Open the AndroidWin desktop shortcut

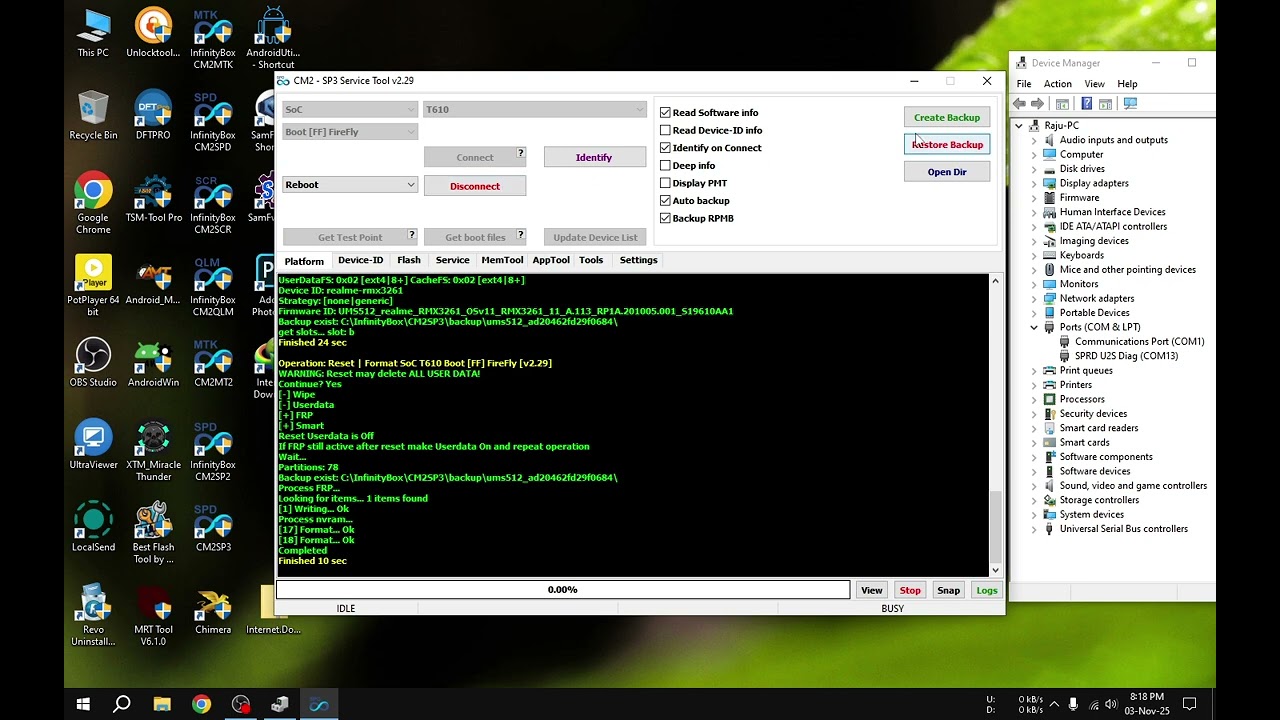coord(153,362)
